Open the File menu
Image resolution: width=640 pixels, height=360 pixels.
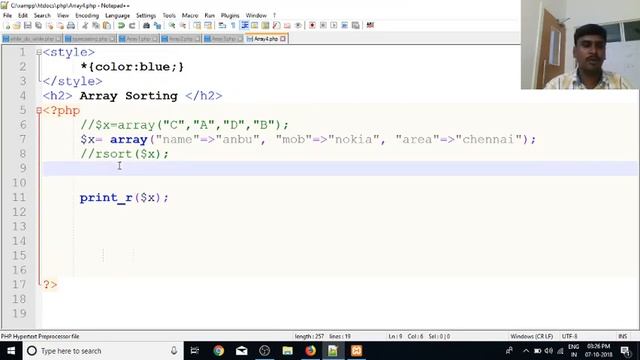coord(7,16)
